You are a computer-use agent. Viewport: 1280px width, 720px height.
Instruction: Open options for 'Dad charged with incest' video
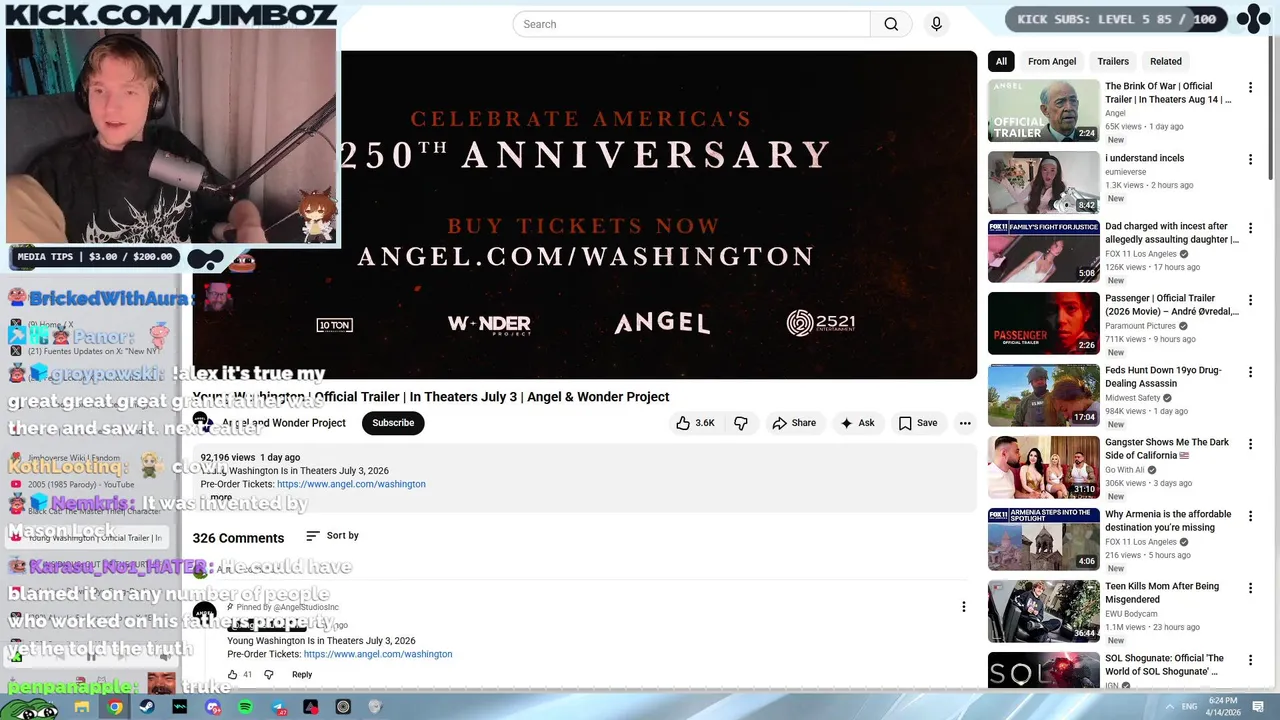coord(1250,228)
